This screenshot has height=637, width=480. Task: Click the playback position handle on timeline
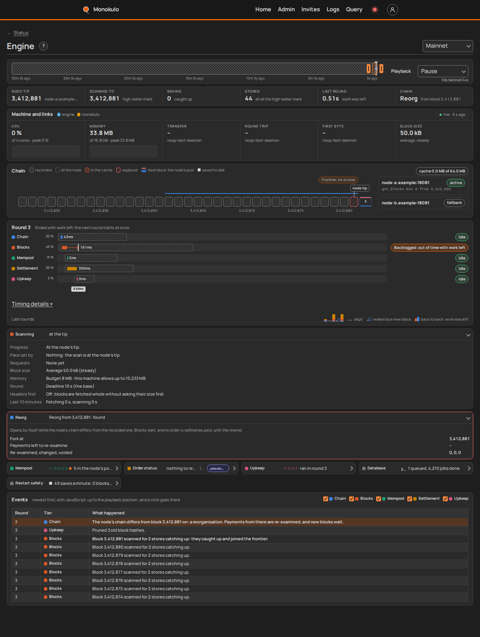coord(376,68)
